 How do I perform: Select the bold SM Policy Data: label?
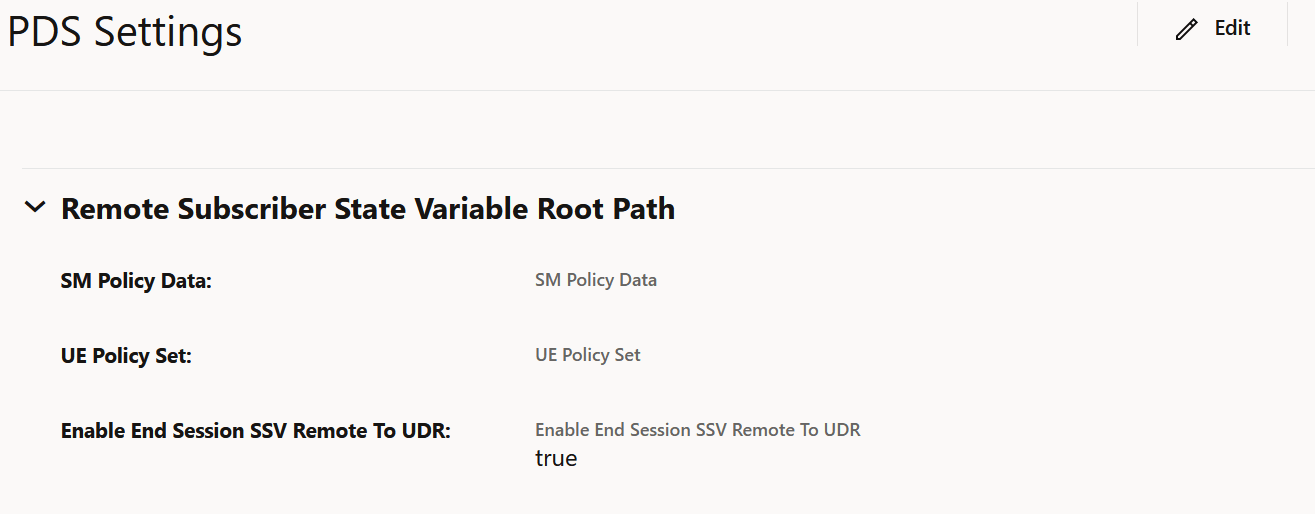tap(137, 281)
